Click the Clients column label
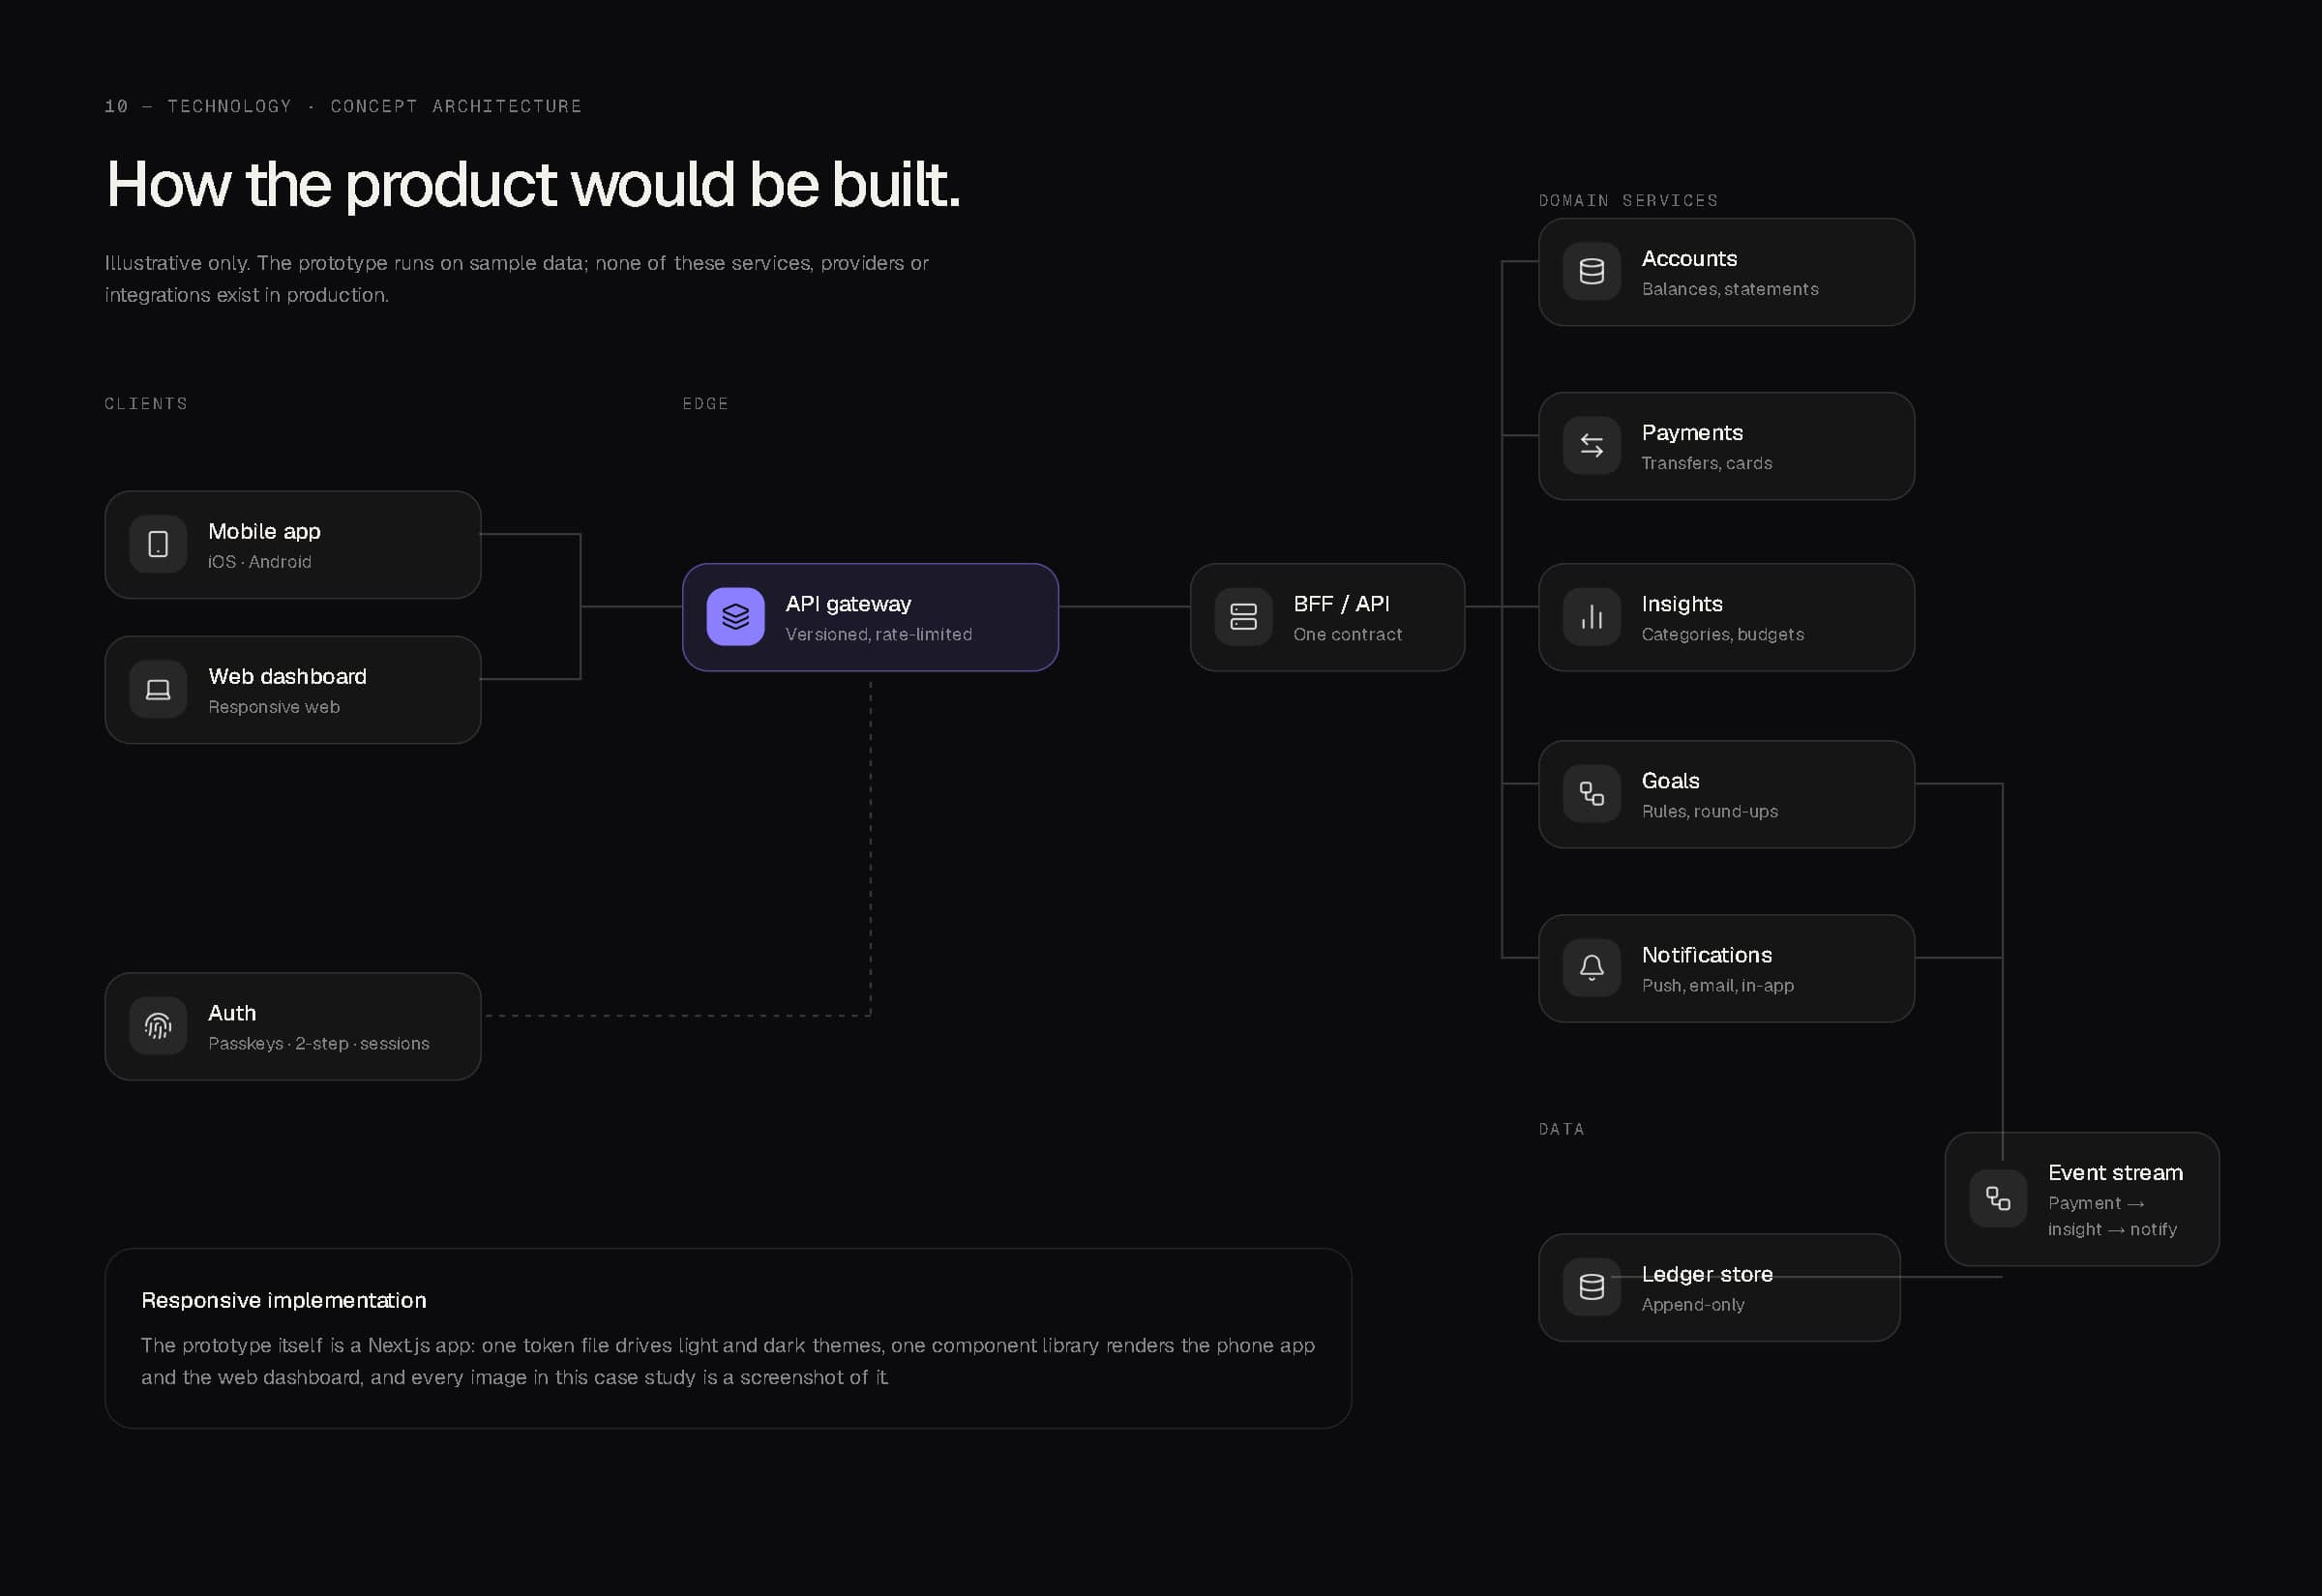The height and width of the screenshot is (1596, 2322). tap(146, 404)
